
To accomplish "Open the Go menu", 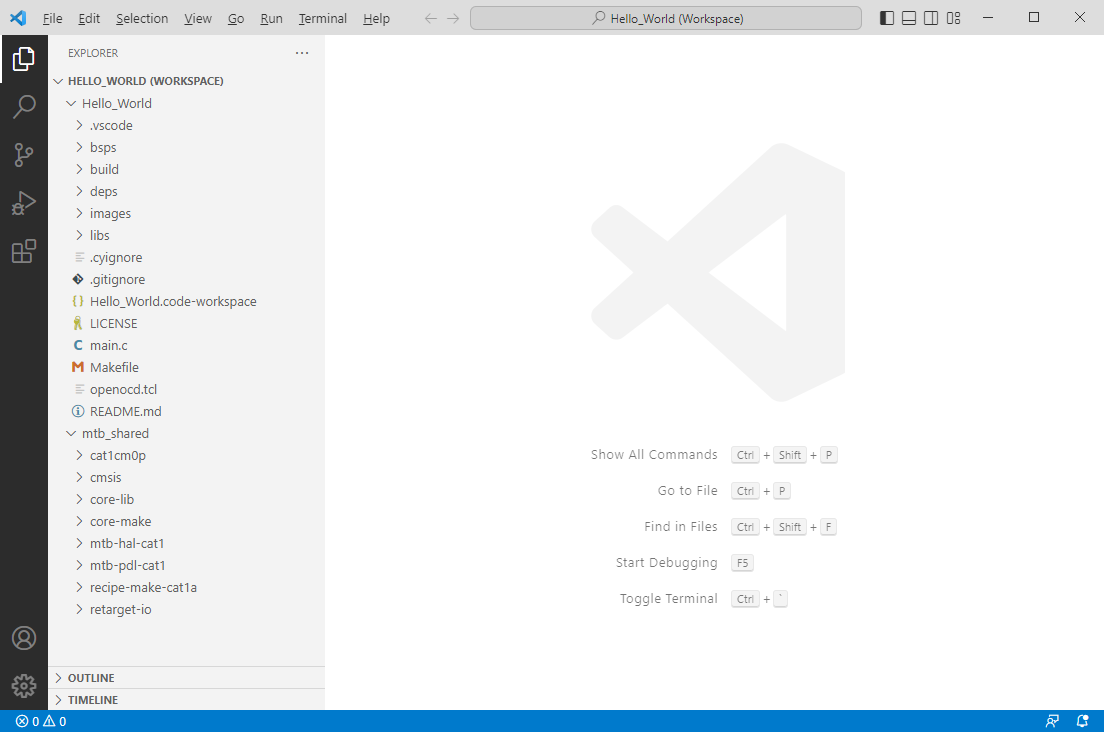I will [236, 18].
